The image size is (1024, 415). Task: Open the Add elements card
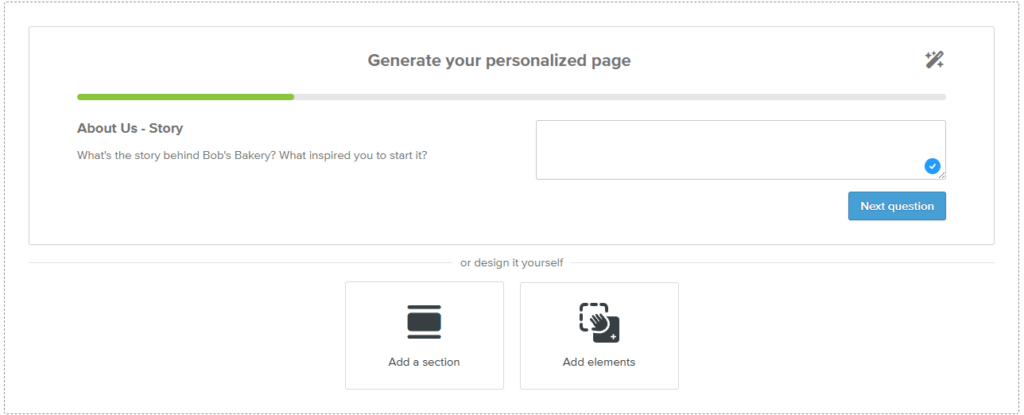[x=600, y=336]
